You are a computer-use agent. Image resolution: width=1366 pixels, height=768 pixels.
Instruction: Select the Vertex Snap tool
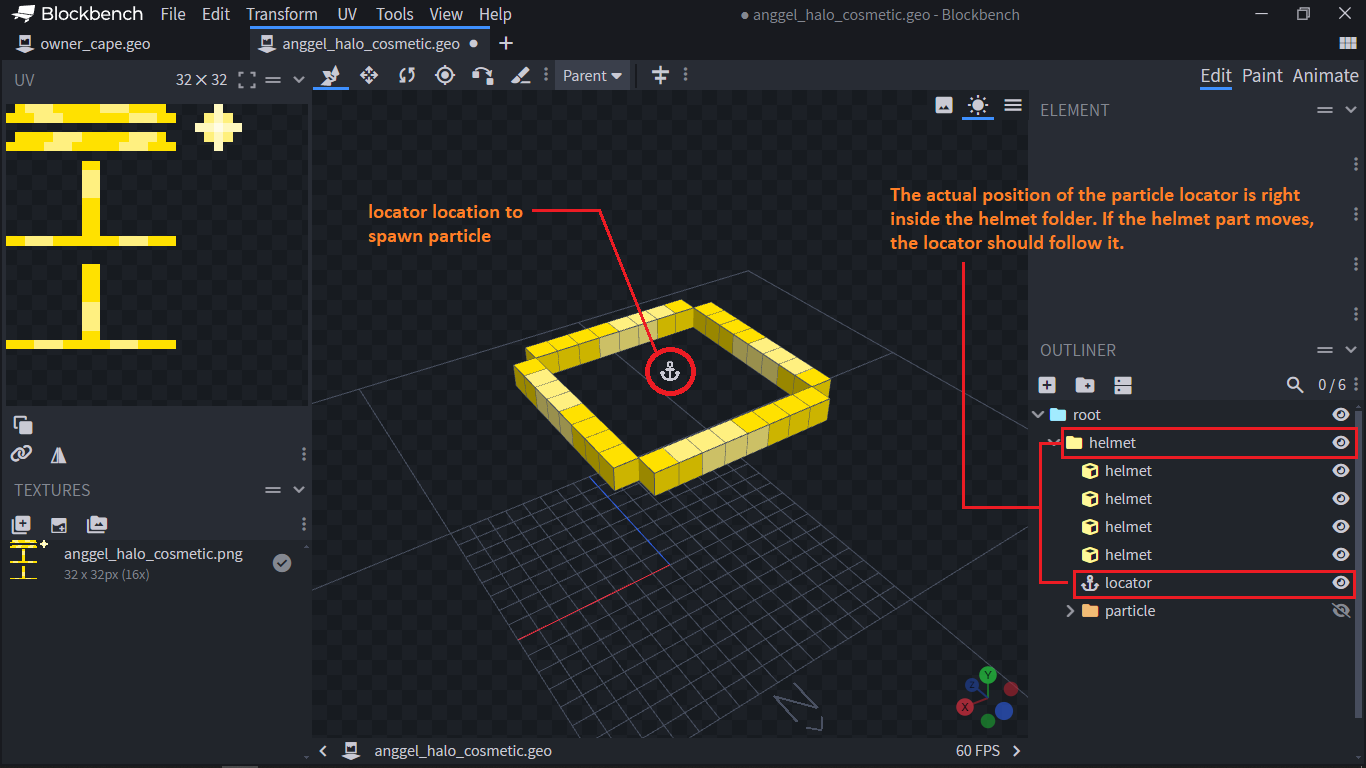pyautogui.click(x=483, y=76)
